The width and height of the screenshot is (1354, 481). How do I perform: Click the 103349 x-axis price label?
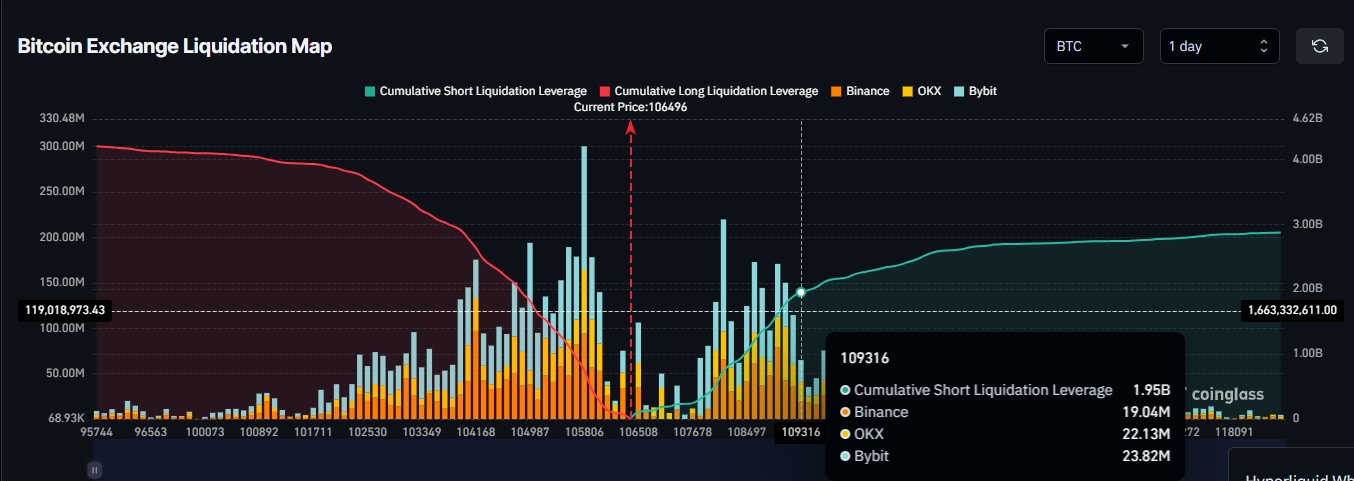[421, 432]
